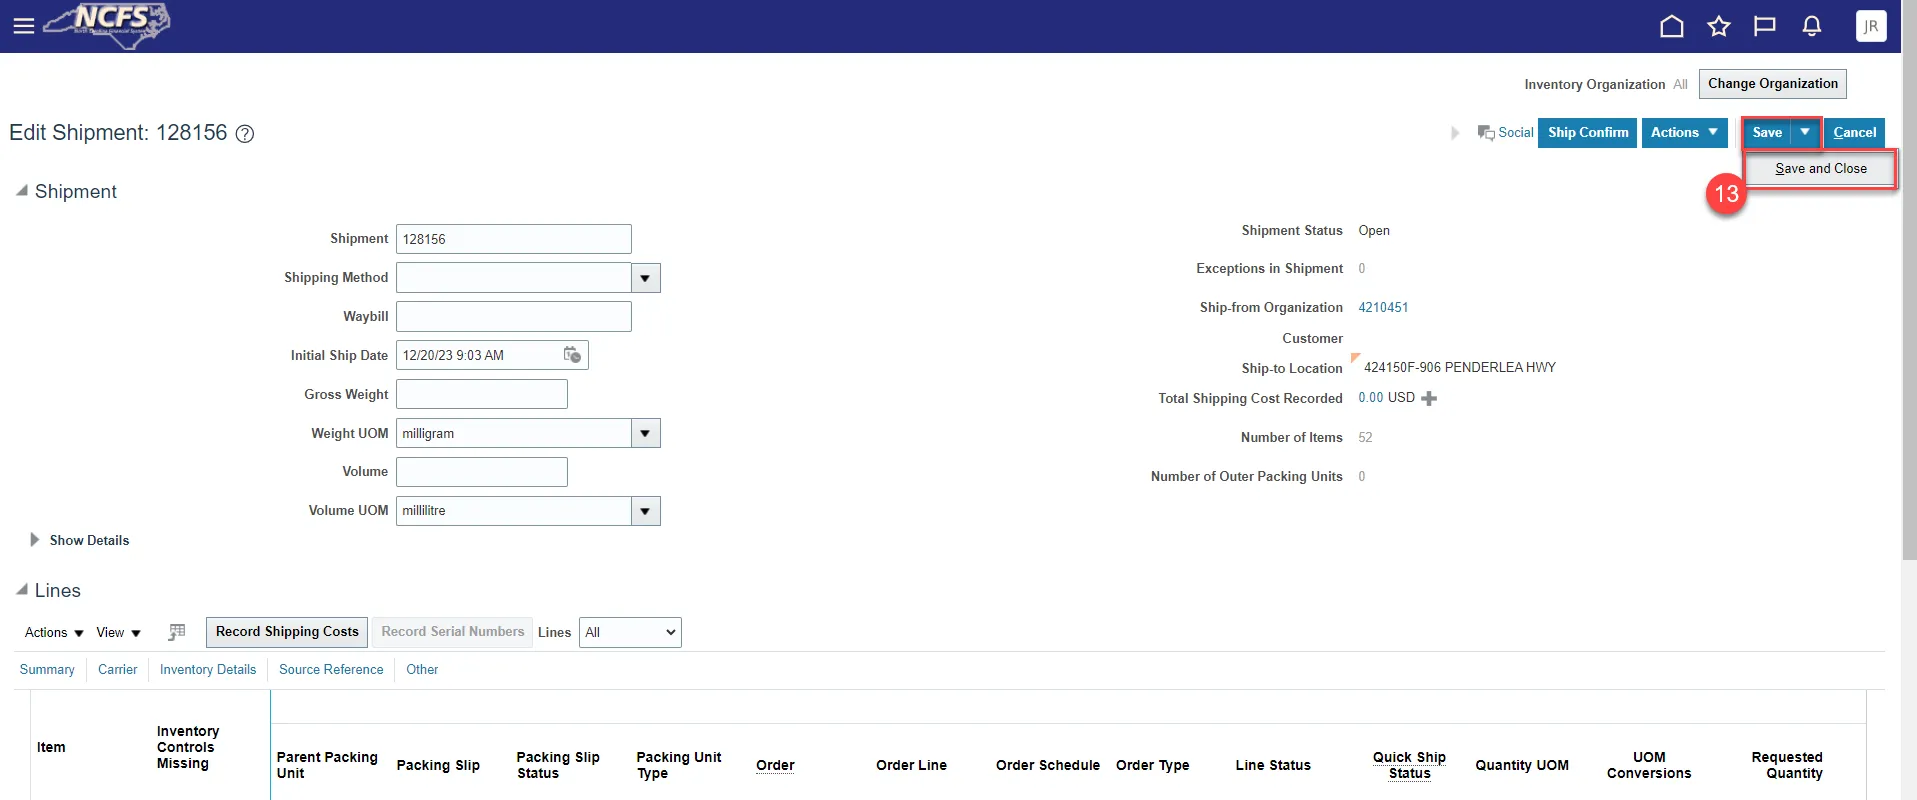This screenshot has width=1917, height=800.
Task: Click the Record Serial Numbers button
Action: click(x=453, y=632)
